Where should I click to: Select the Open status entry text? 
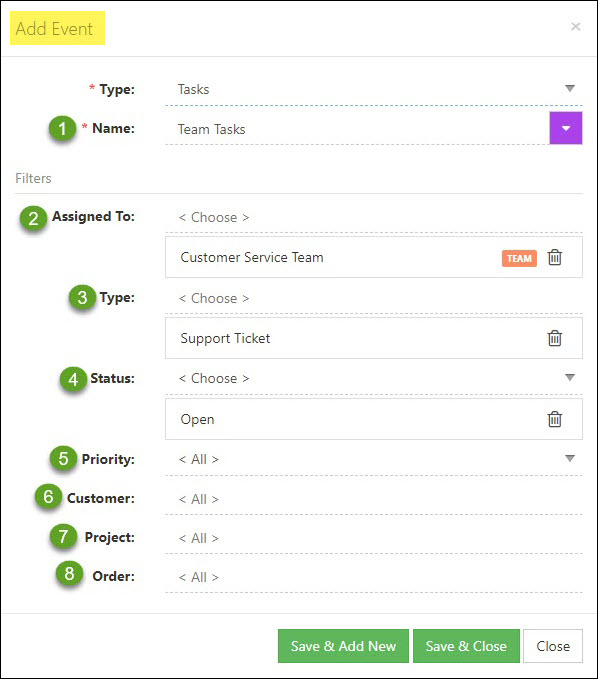(197, 419)
